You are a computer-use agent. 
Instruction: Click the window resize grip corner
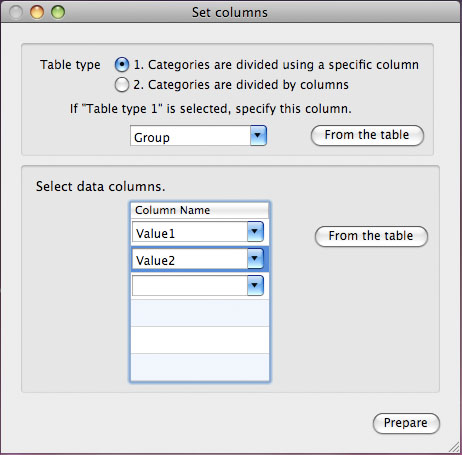coord(455,447)
